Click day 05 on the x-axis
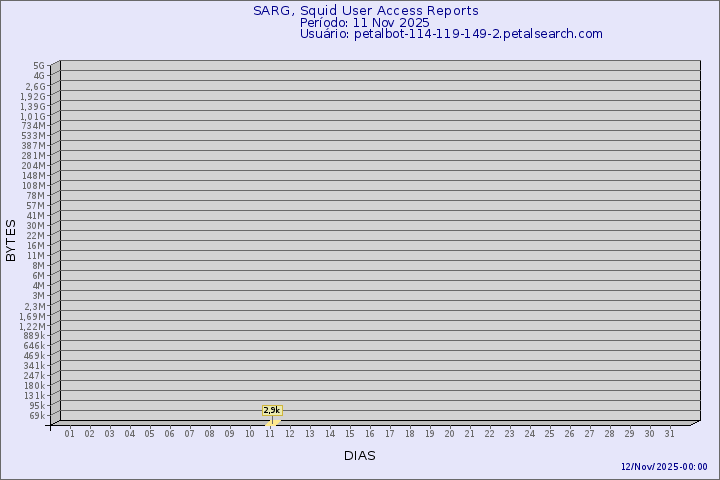720x480 pixels. point(150,434)
